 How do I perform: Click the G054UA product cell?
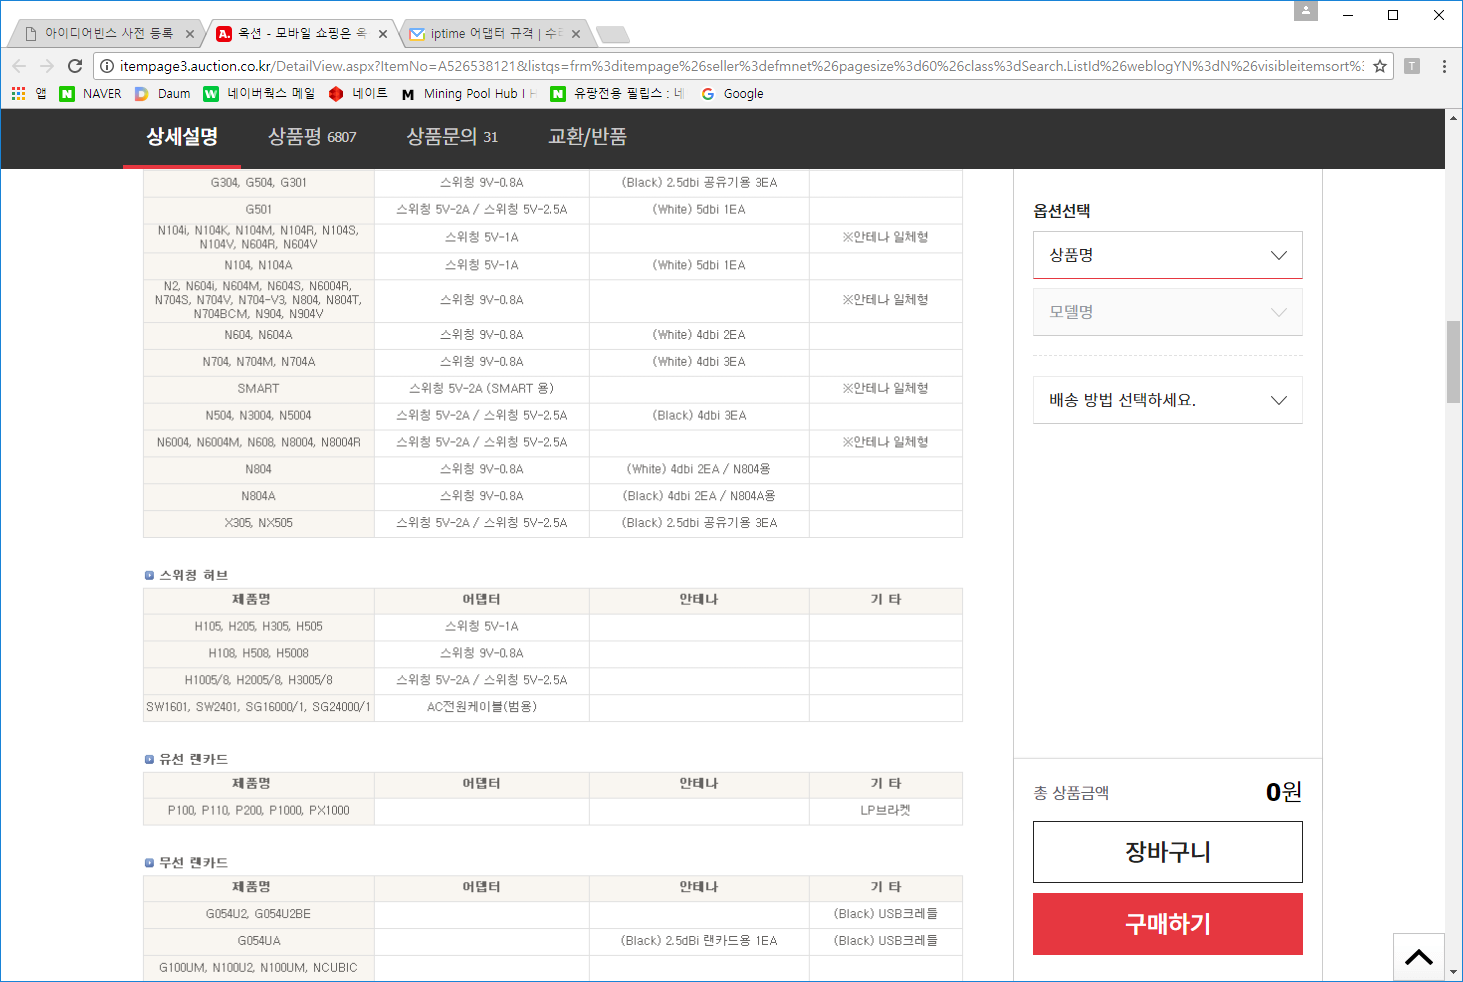tap(259, 941)
